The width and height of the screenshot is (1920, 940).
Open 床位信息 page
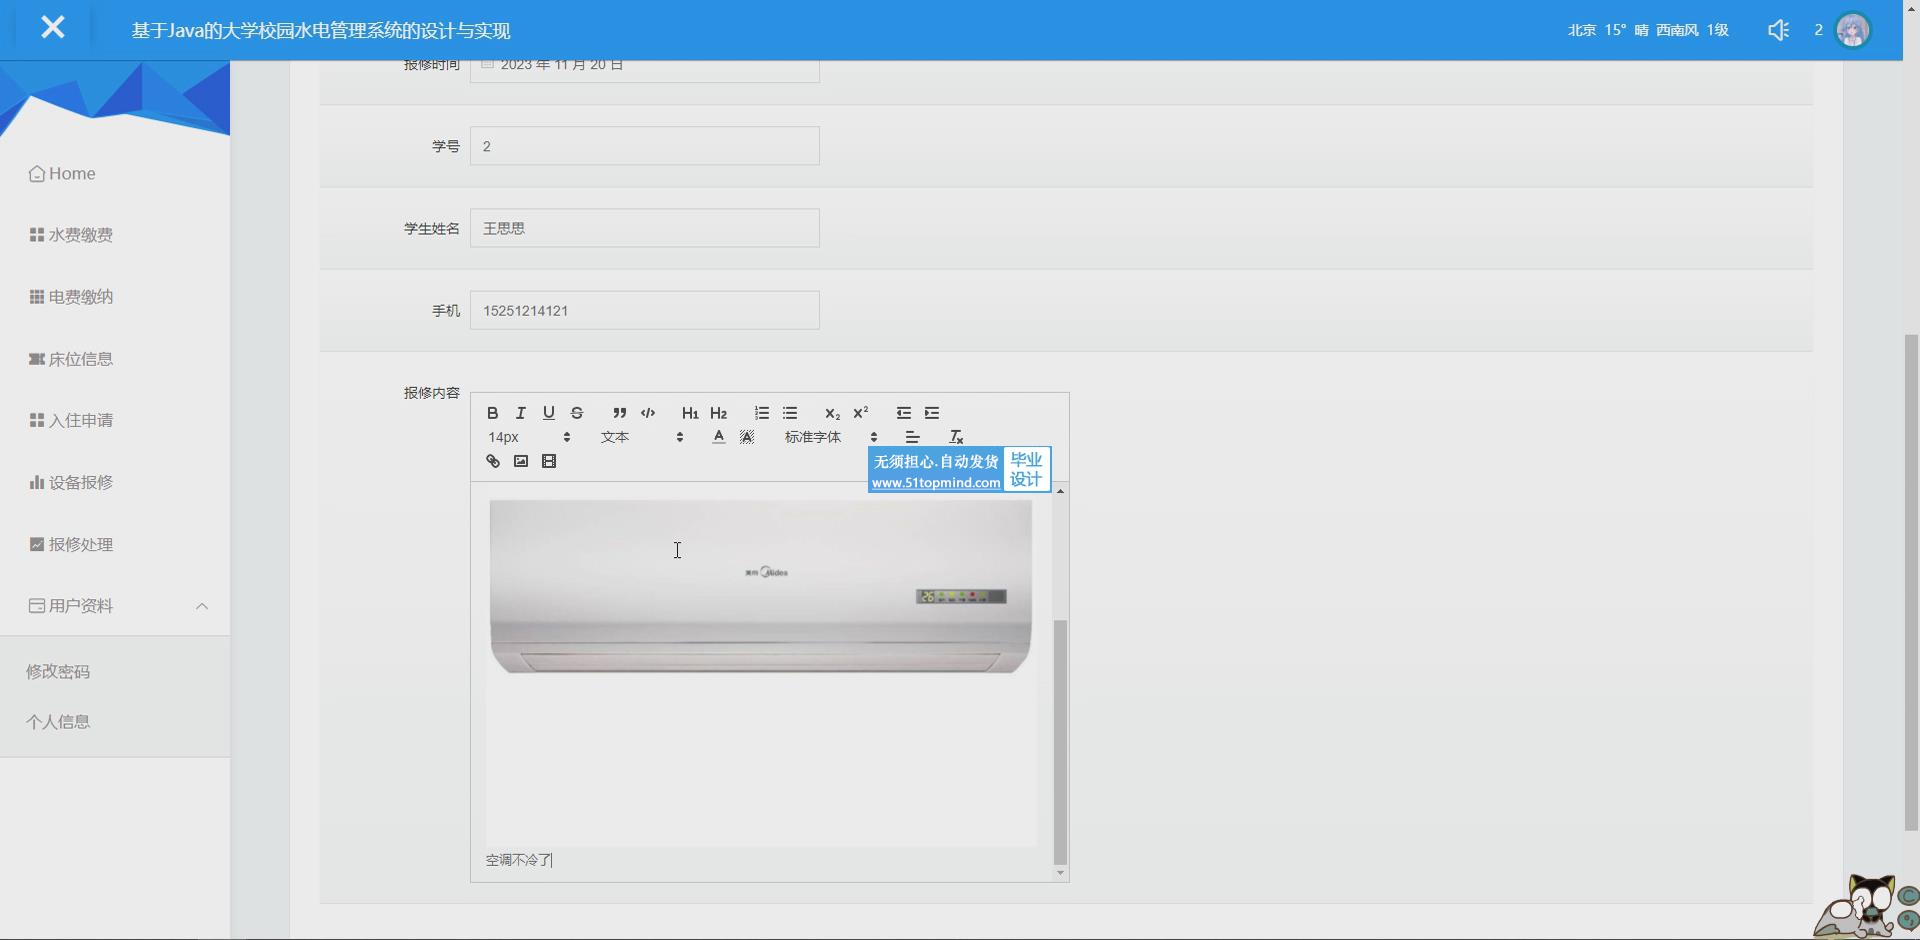click(x=71, y=359)
